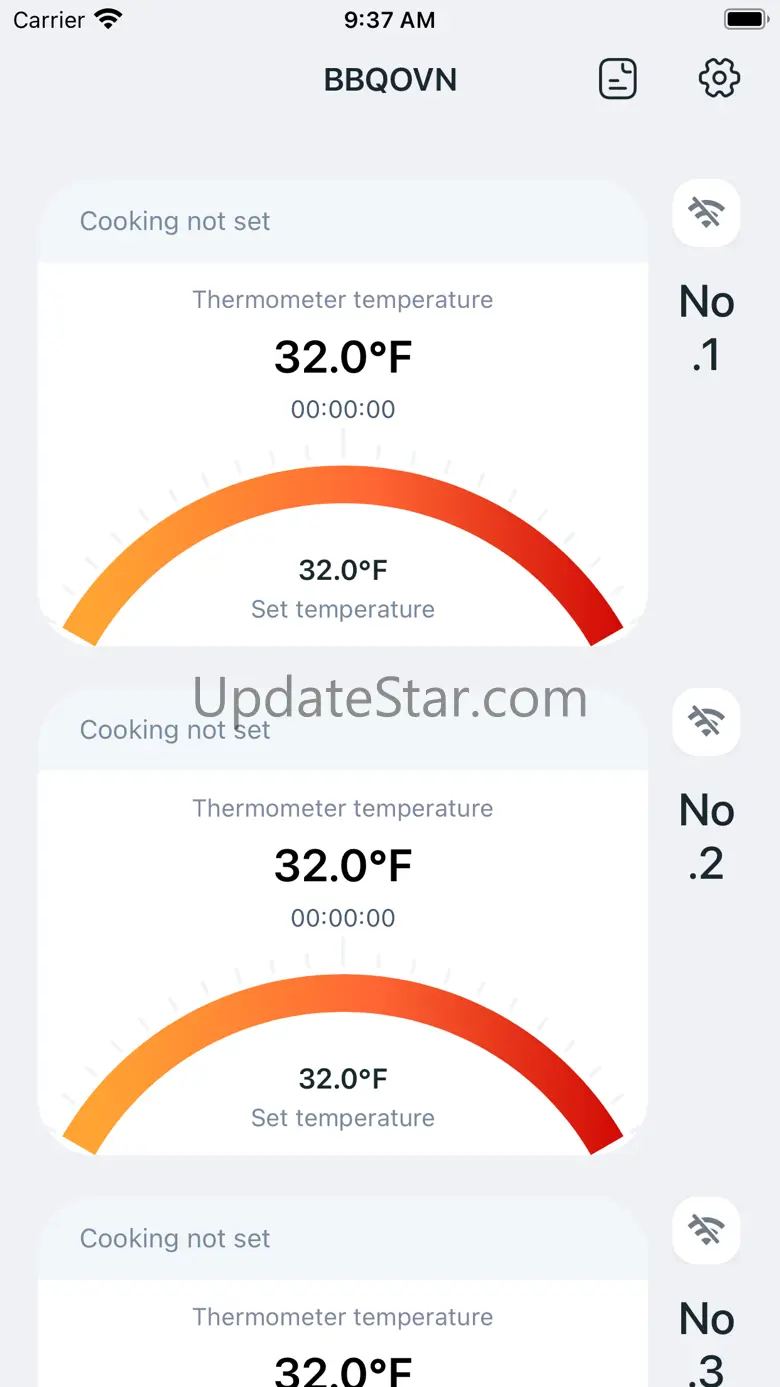The width and height of the screenshot is (780, 1387).
Task: Open third card's 'Cooking not set' header
Action: point(343,1239)
